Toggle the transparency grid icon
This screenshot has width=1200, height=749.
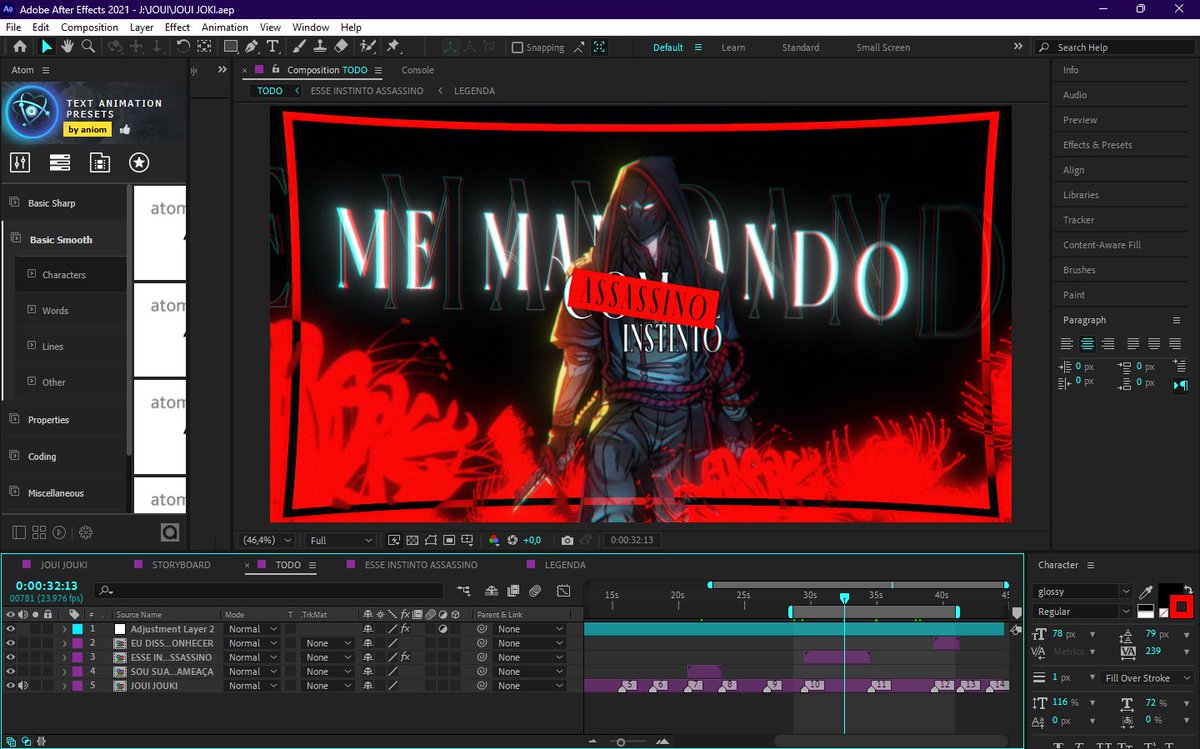point(412,540)
